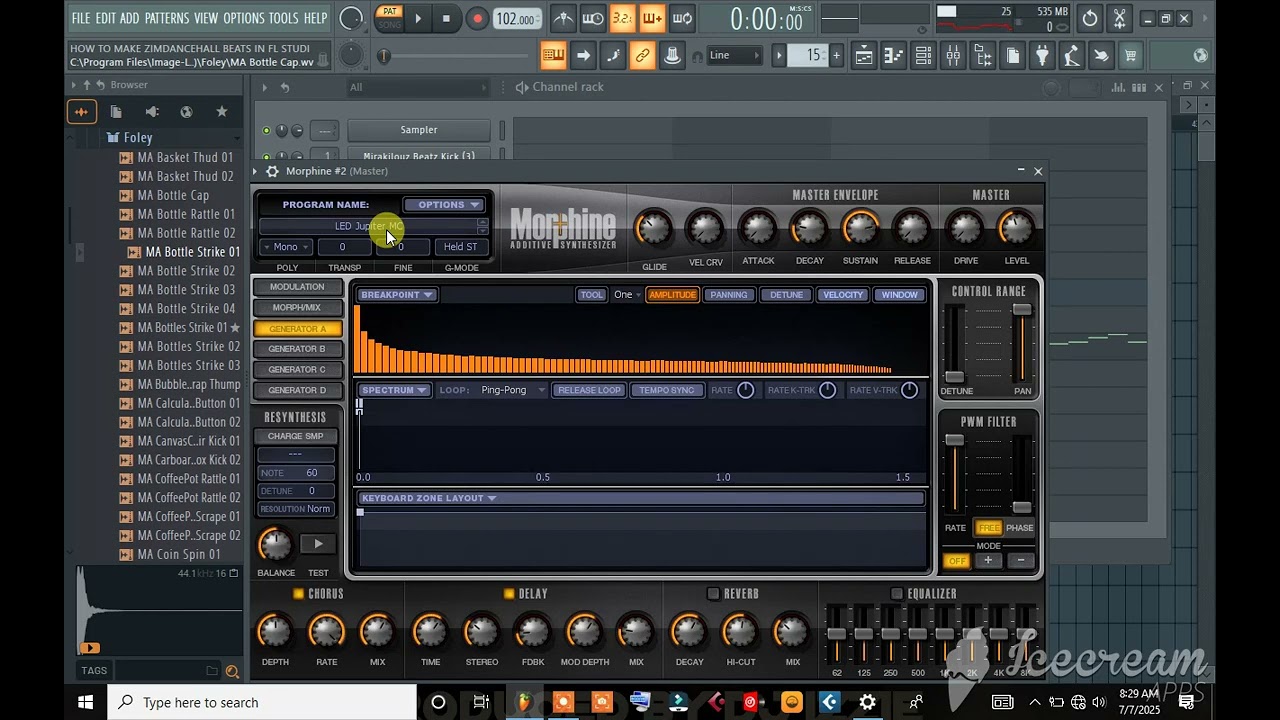
Task: Toggle the Sampler channel green mute LED
Action: (x=266, y=131)
